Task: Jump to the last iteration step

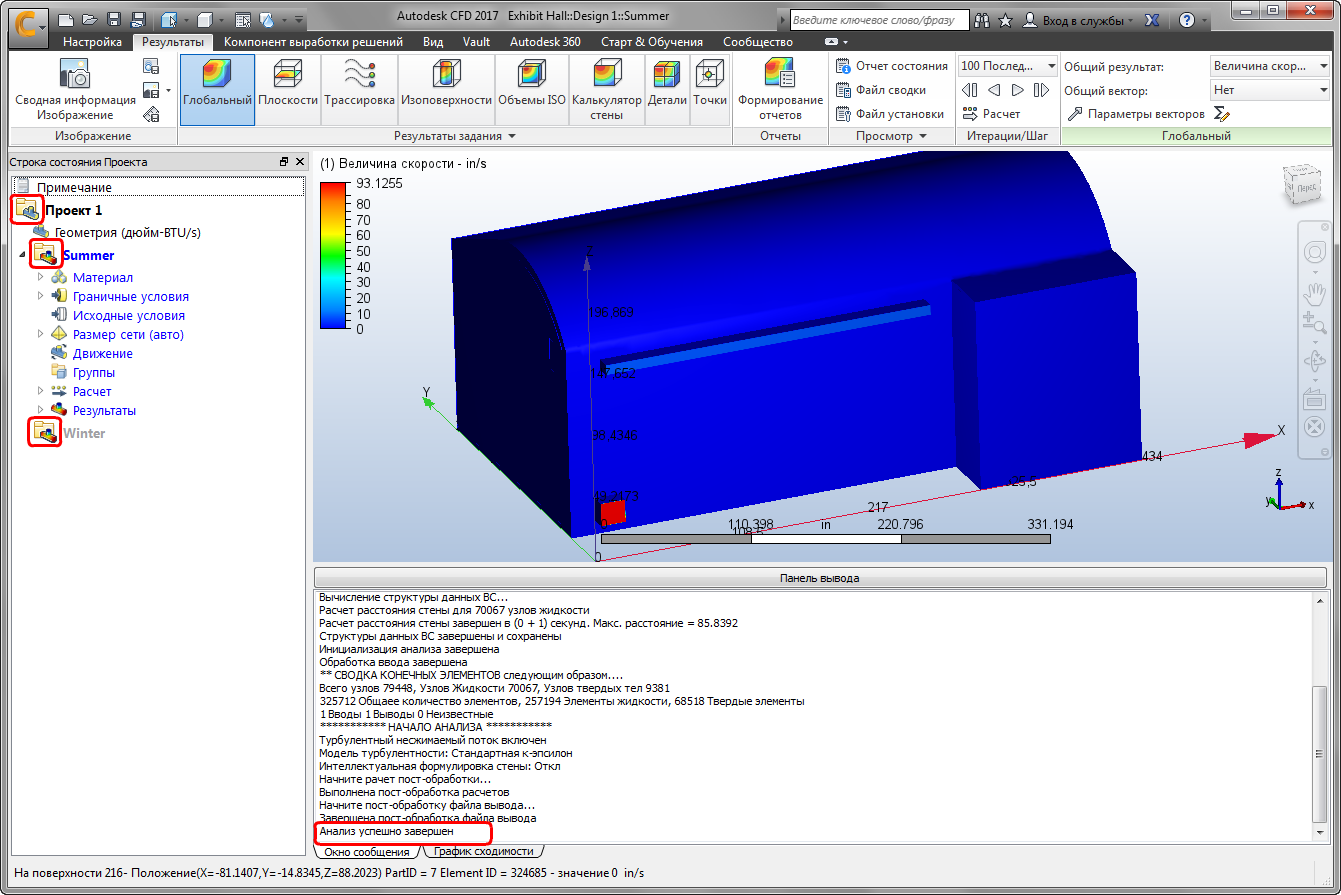Action: (x=1042, y=90)
